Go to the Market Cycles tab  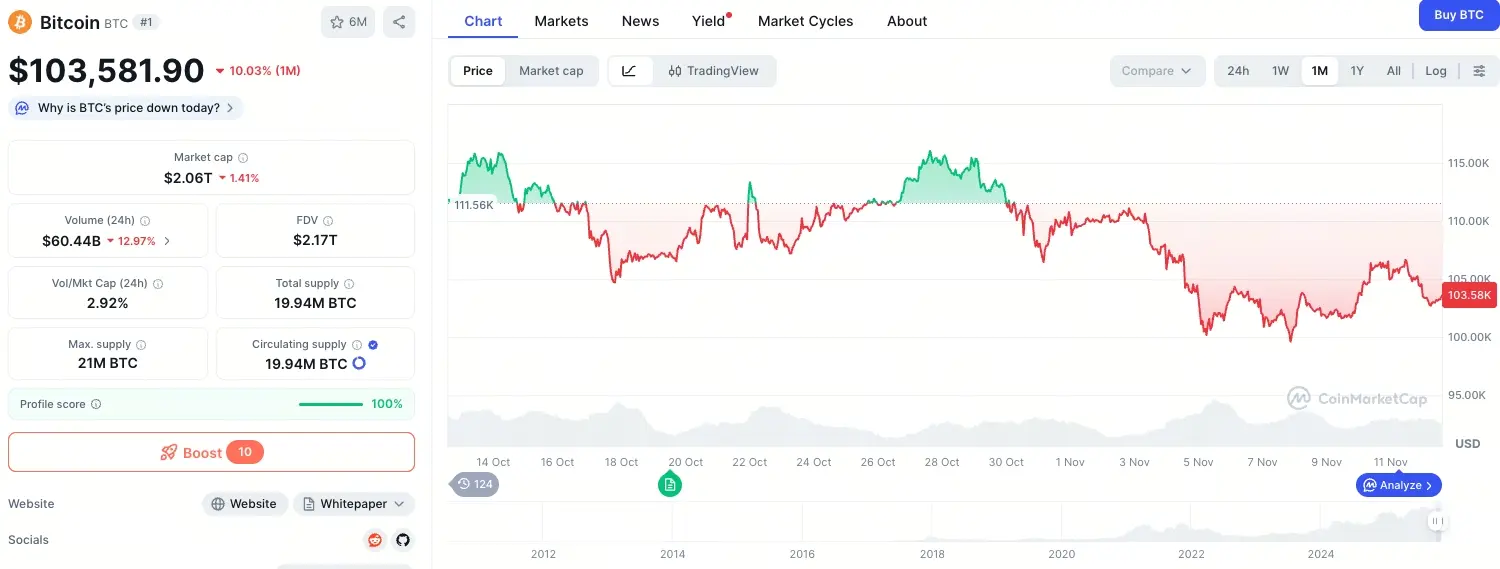[805, 21]
